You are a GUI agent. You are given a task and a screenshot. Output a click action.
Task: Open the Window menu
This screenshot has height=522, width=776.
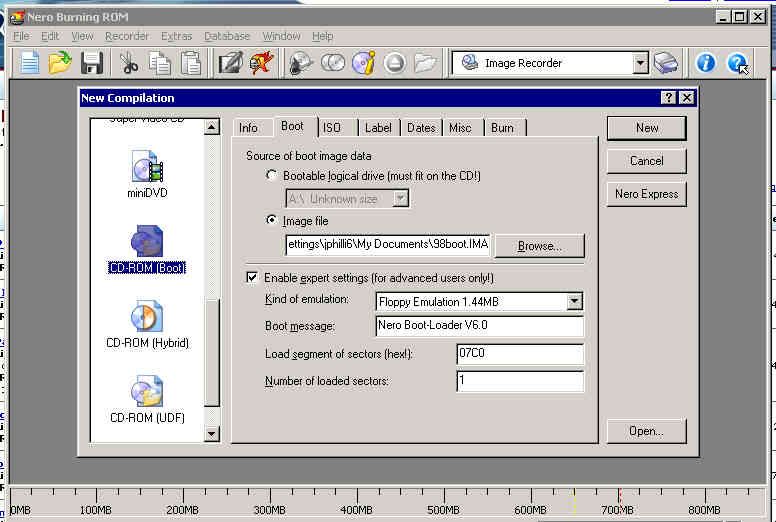(x=281, y=36)
